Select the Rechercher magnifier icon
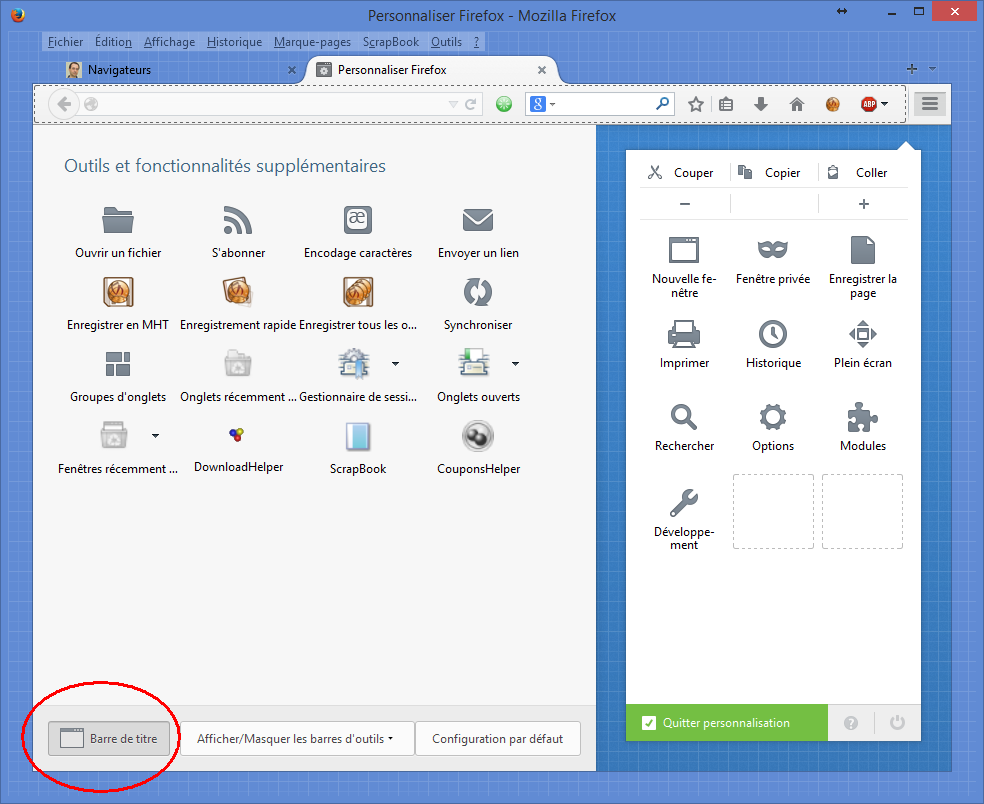The height and width of the screenshot is (804, 984). [x=683, y=417]
